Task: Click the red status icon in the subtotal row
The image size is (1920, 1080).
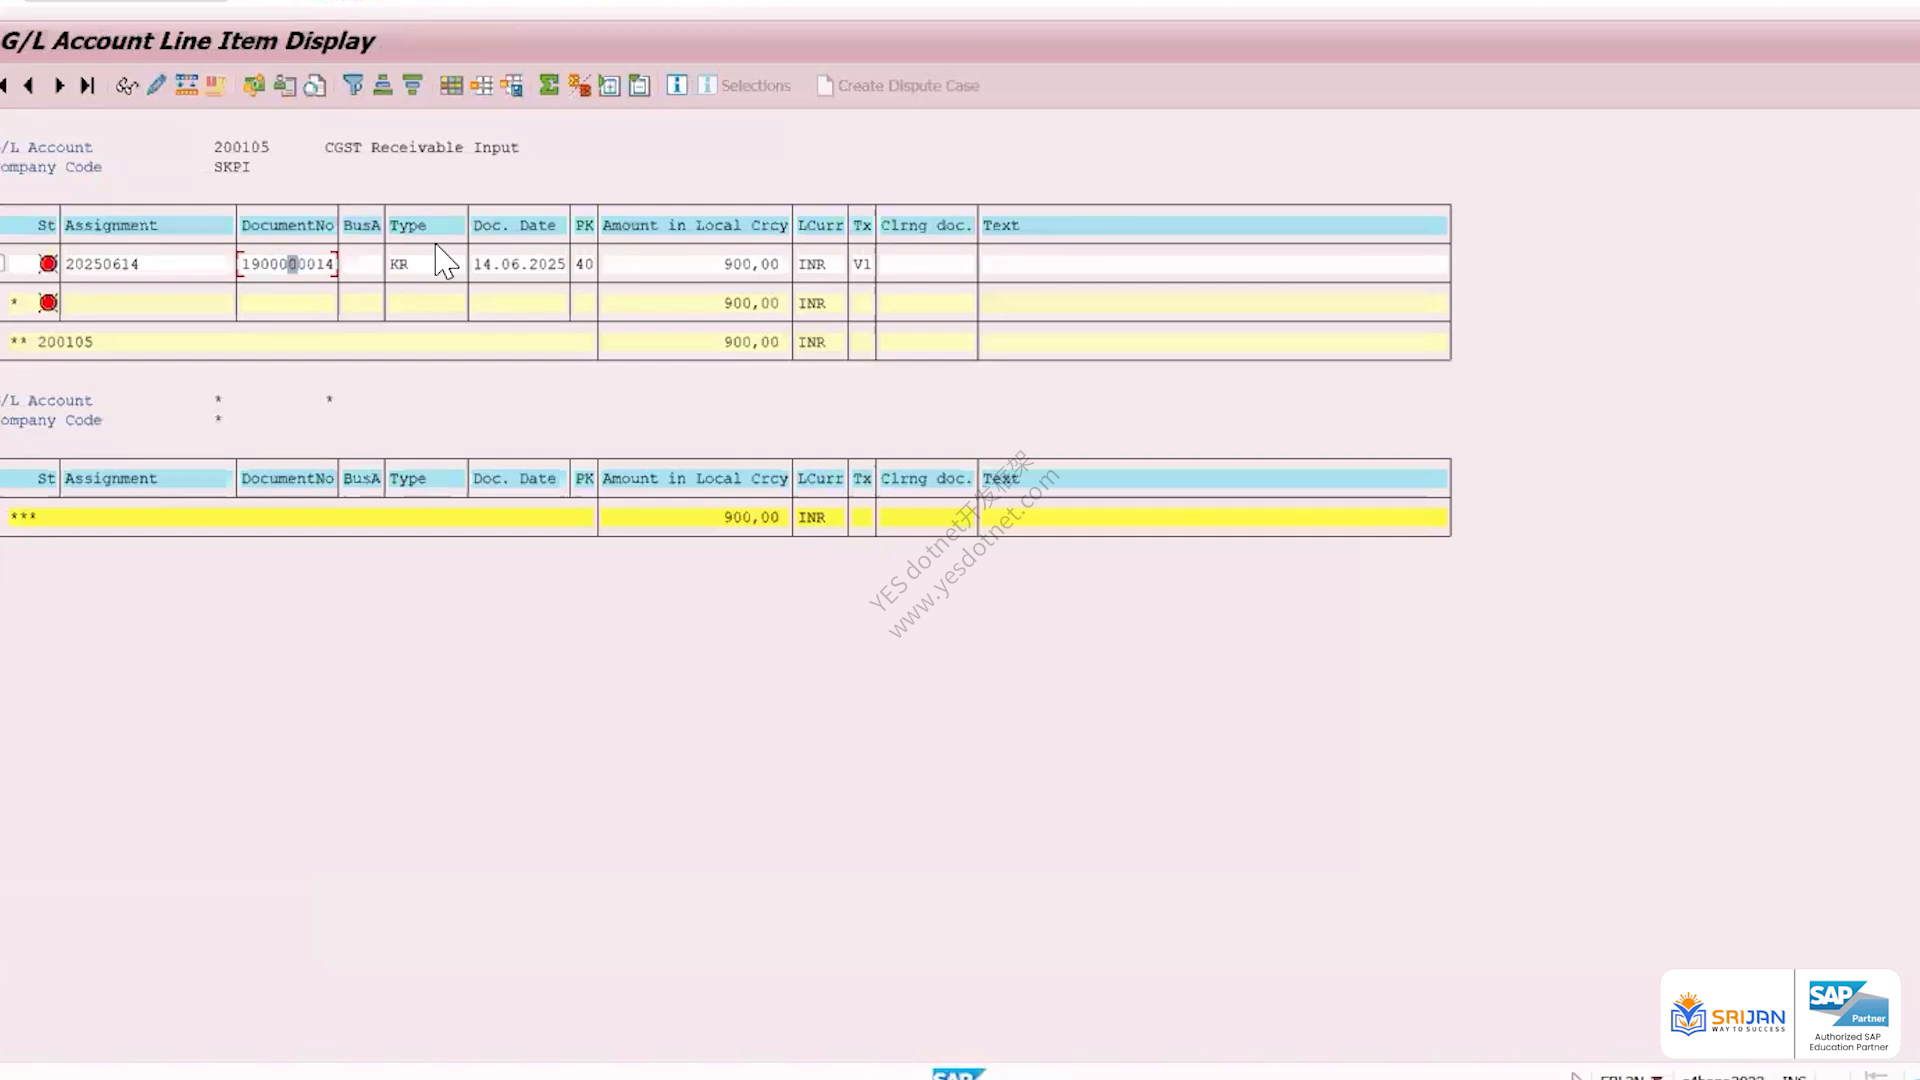Action: (x=48, y=303)
